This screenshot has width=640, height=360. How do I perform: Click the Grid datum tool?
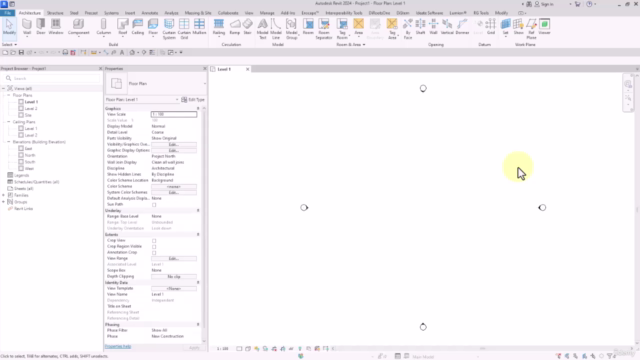coord(491,27)
